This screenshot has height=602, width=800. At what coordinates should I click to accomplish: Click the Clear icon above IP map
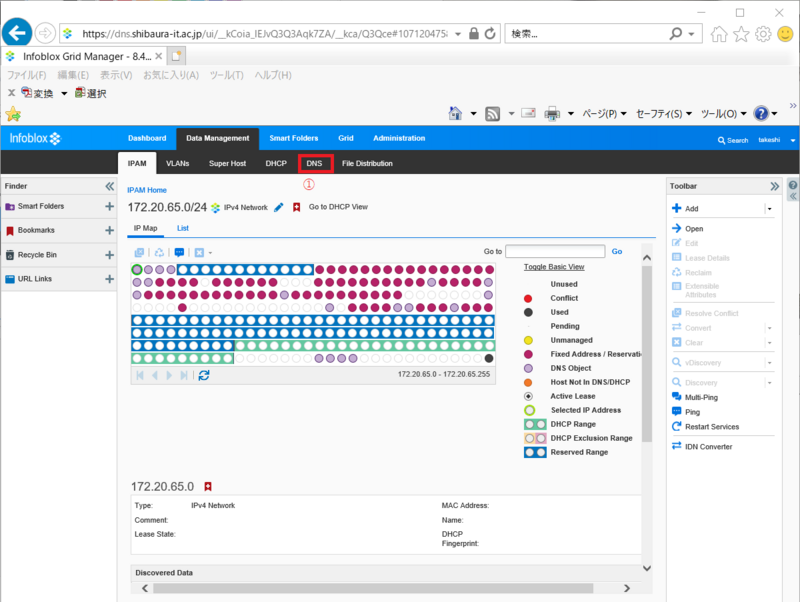pos(199,253)
